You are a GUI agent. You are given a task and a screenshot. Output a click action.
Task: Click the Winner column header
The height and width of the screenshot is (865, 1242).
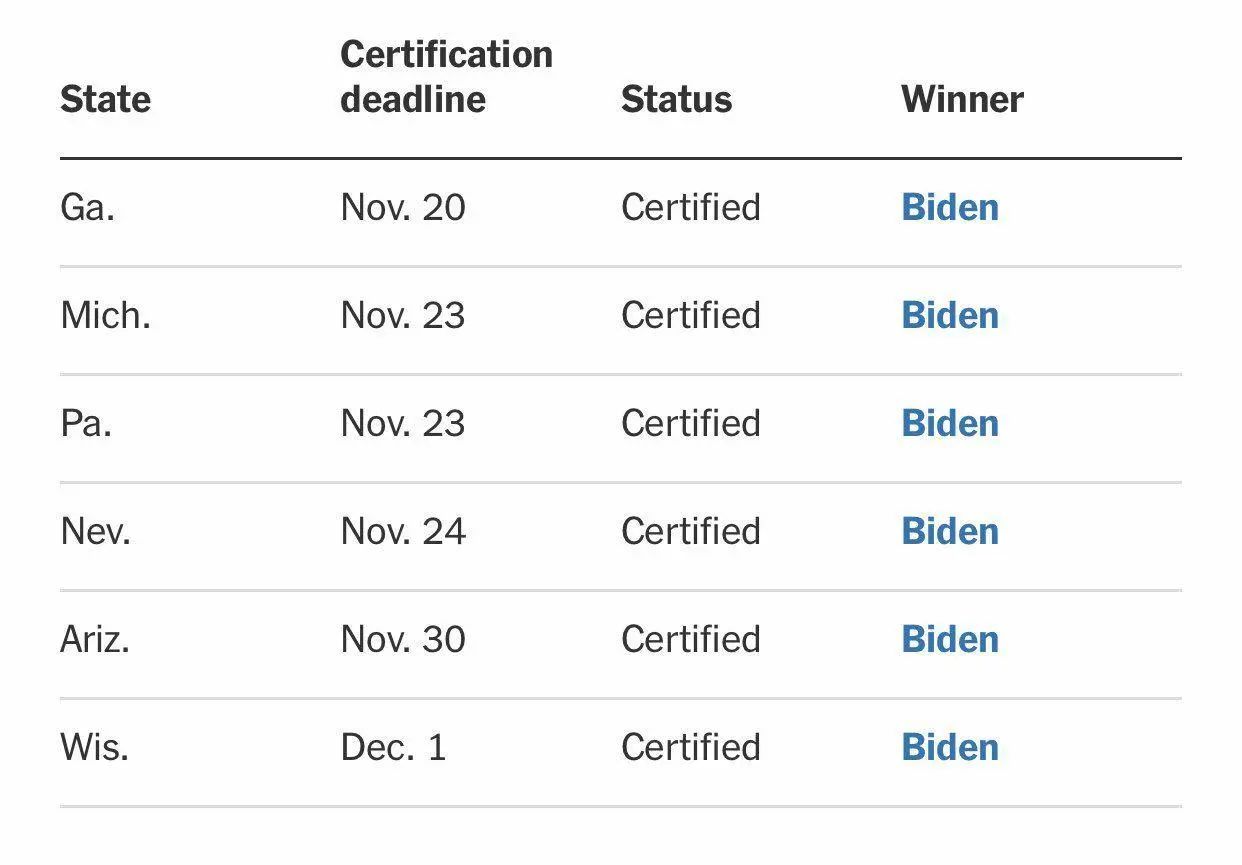tap(962, 99)
